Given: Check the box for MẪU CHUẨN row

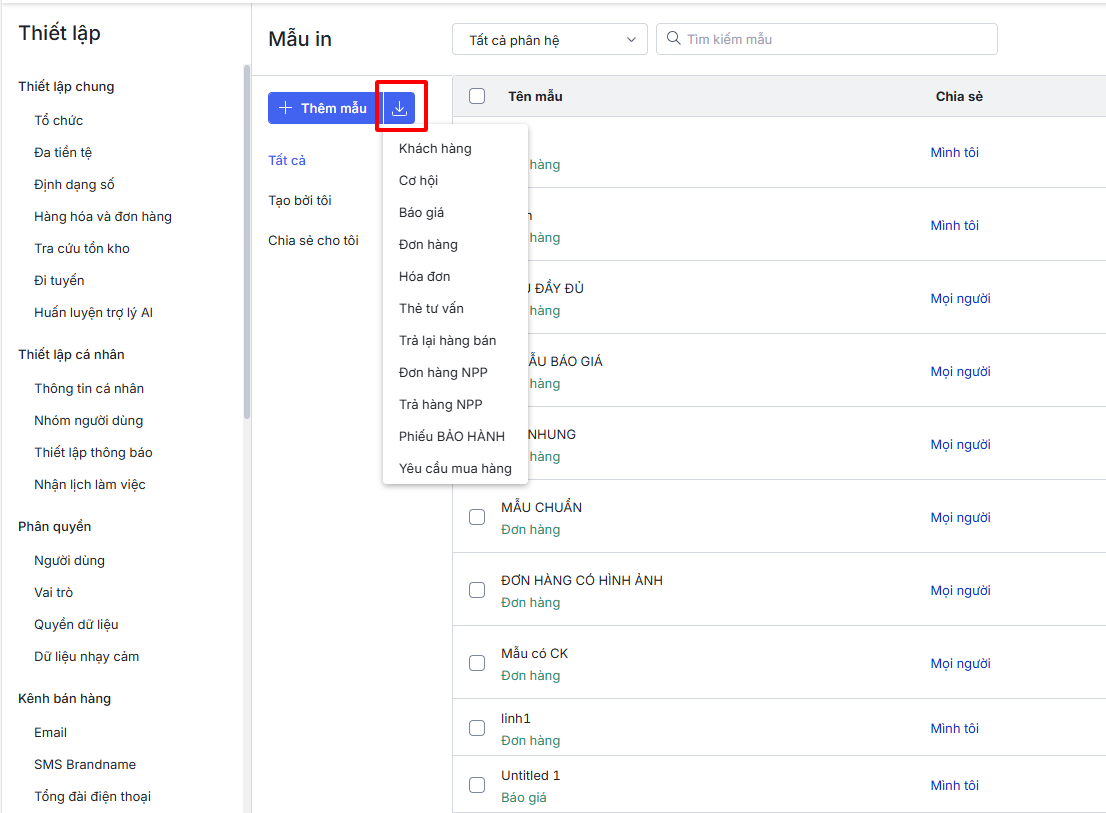Looking at the screenshot, I should 477,517.
